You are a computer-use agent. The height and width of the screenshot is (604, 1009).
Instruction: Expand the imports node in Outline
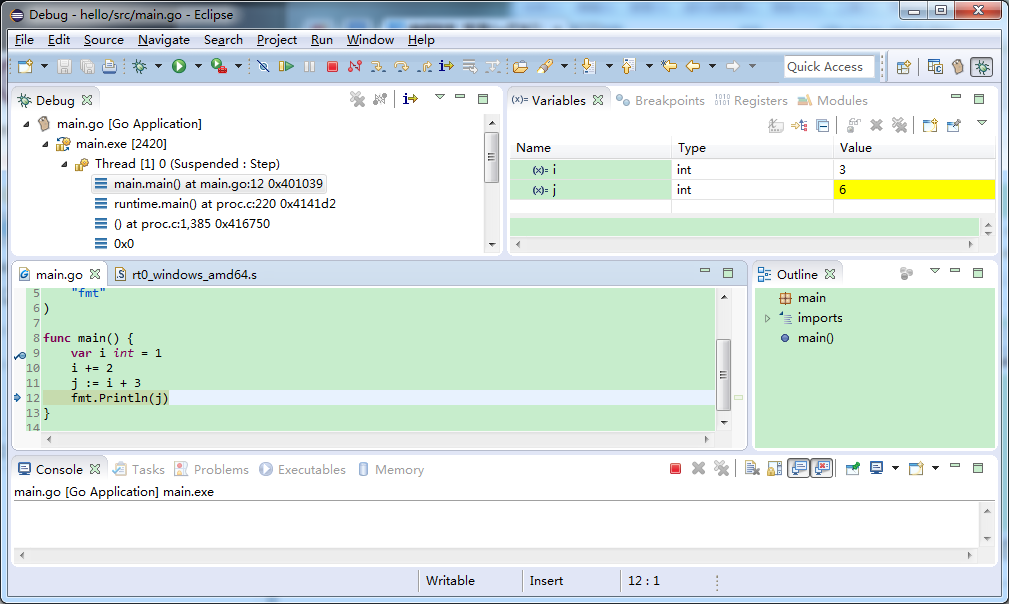[x=767, y=318]
